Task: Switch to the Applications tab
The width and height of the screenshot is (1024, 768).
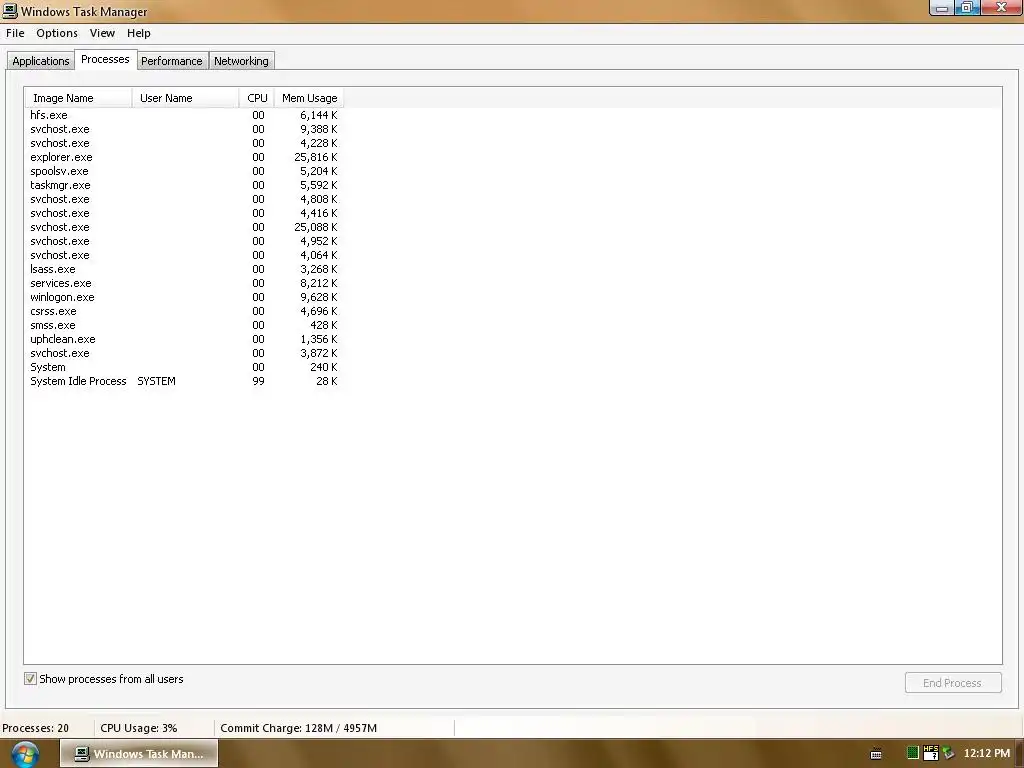Action: pos(40,61)
